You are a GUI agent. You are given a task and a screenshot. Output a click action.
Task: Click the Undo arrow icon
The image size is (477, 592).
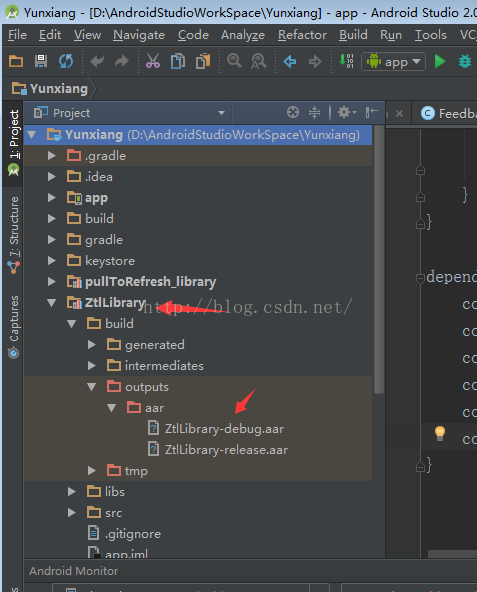[x=97, y=61]
